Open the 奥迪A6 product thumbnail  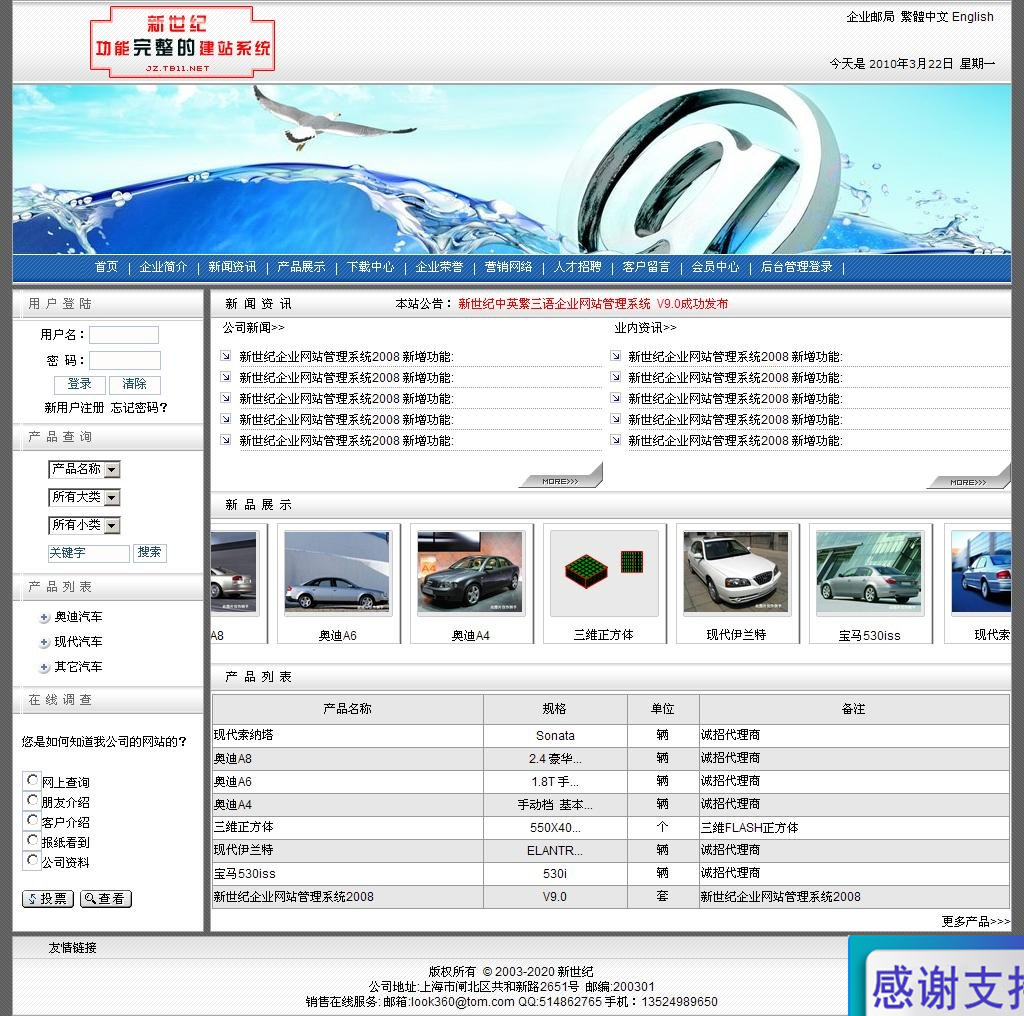tap(338, 574)
